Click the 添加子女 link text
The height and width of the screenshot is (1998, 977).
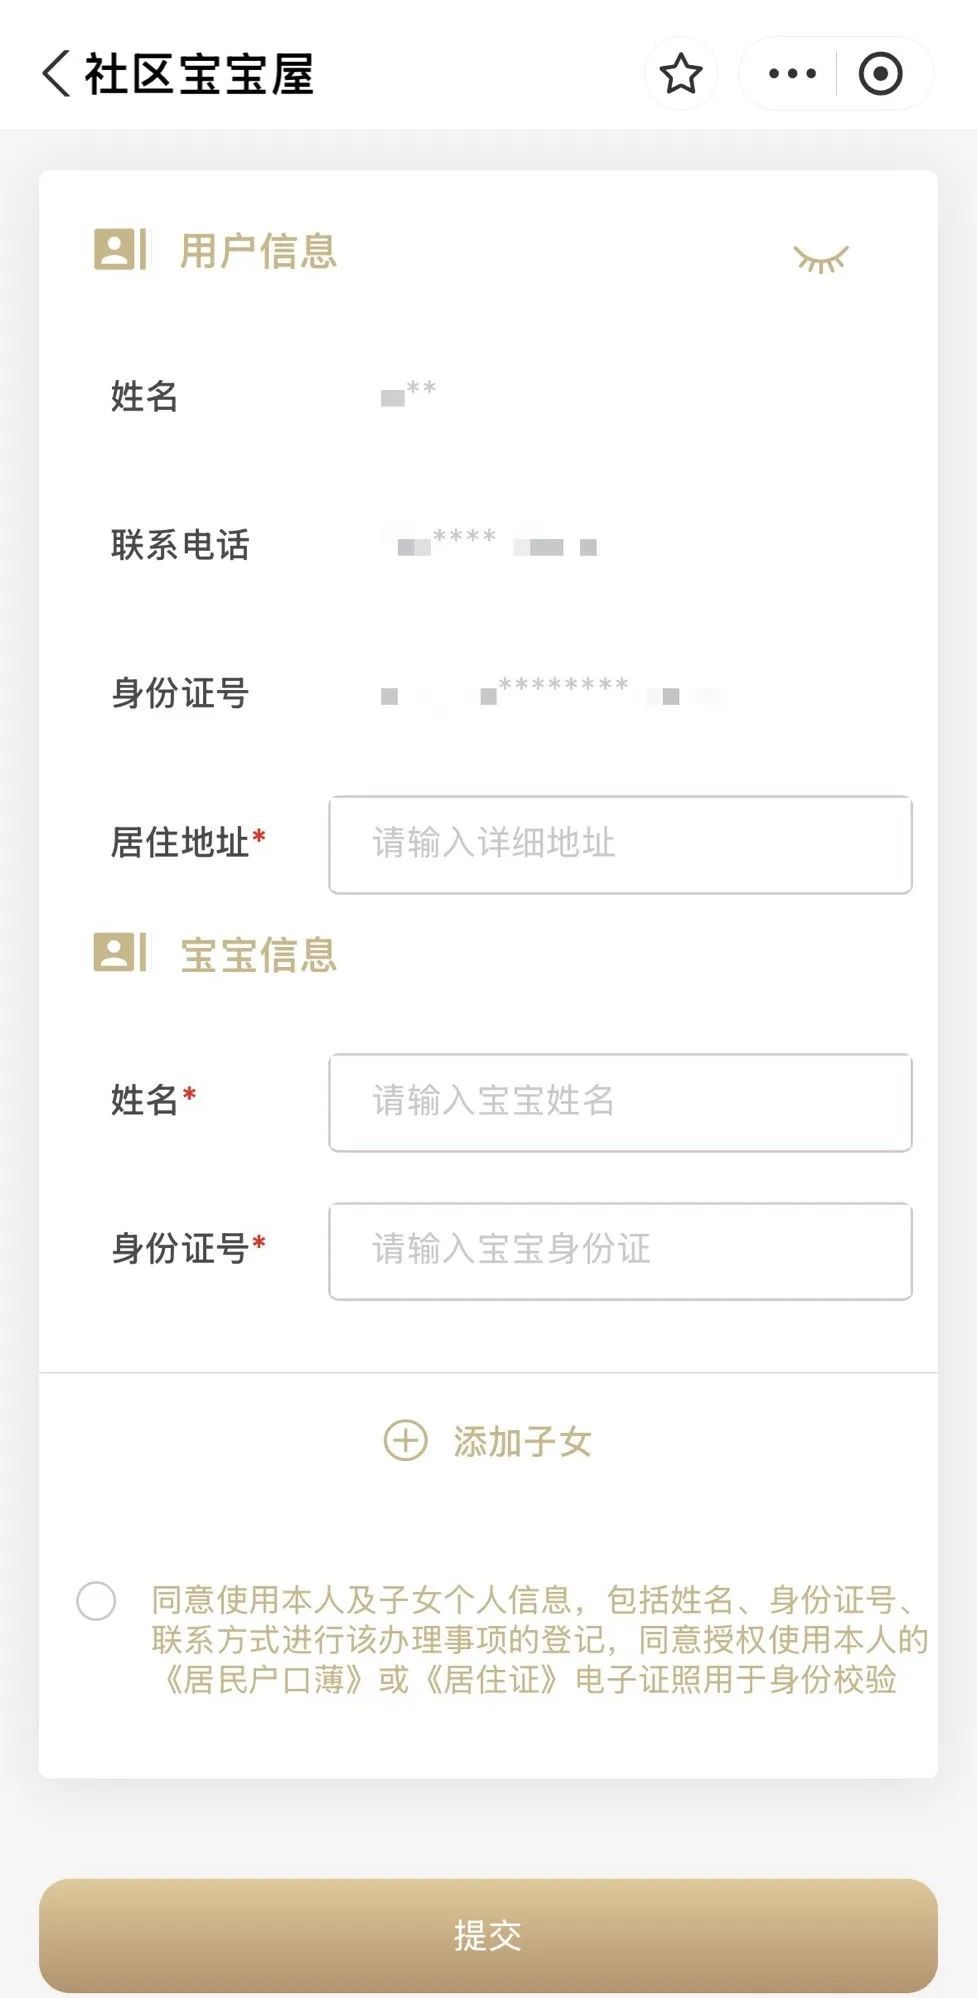[x=522, y=1442]
